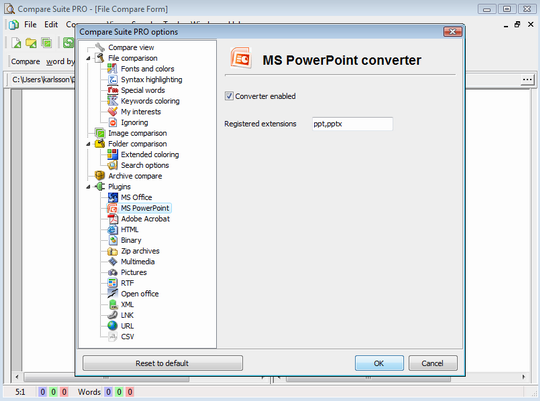540x401 pixels.
Task: Click the Plugins plug icon
Action: pos(100,186)
